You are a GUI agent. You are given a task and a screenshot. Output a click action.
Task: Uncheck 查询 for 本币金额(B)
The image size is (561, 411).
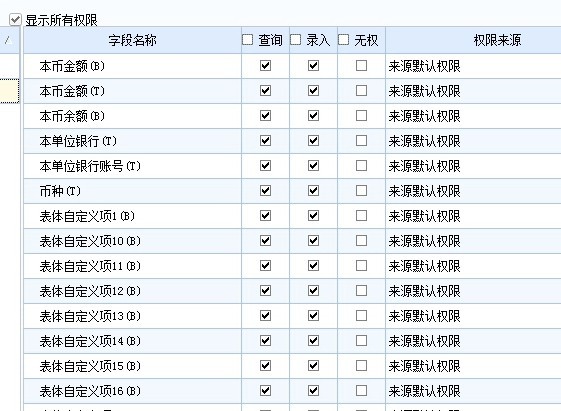click(x=265, y=66)
